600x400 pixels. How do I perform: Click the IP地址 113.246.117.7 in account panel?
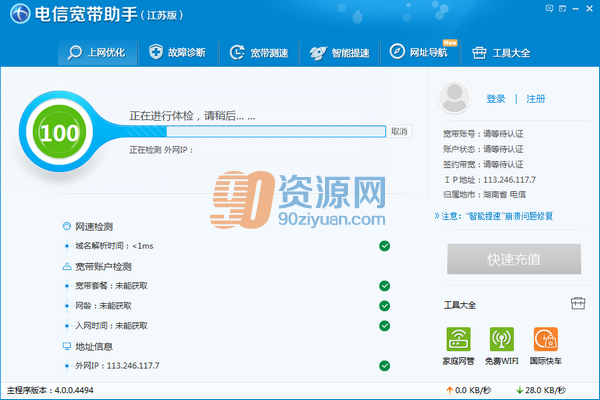point(490,180)
